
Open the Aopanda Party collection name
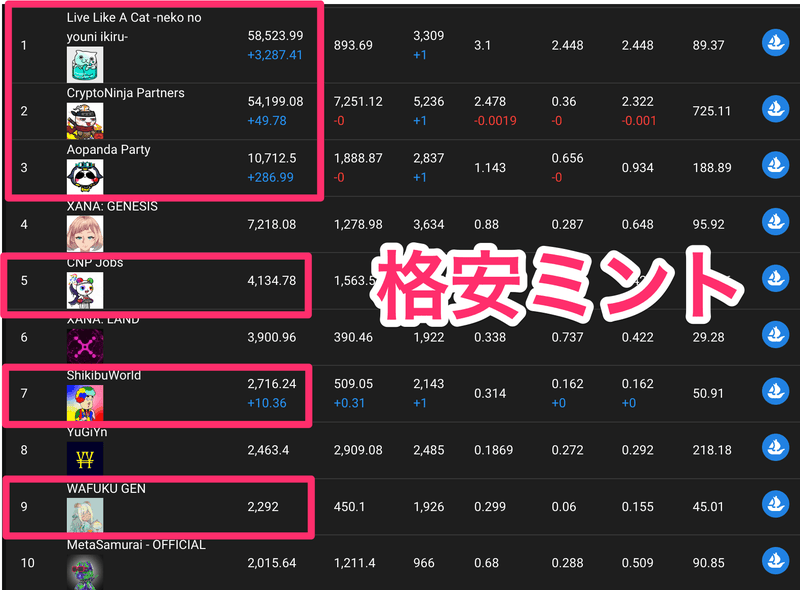[x=108, y=150]
